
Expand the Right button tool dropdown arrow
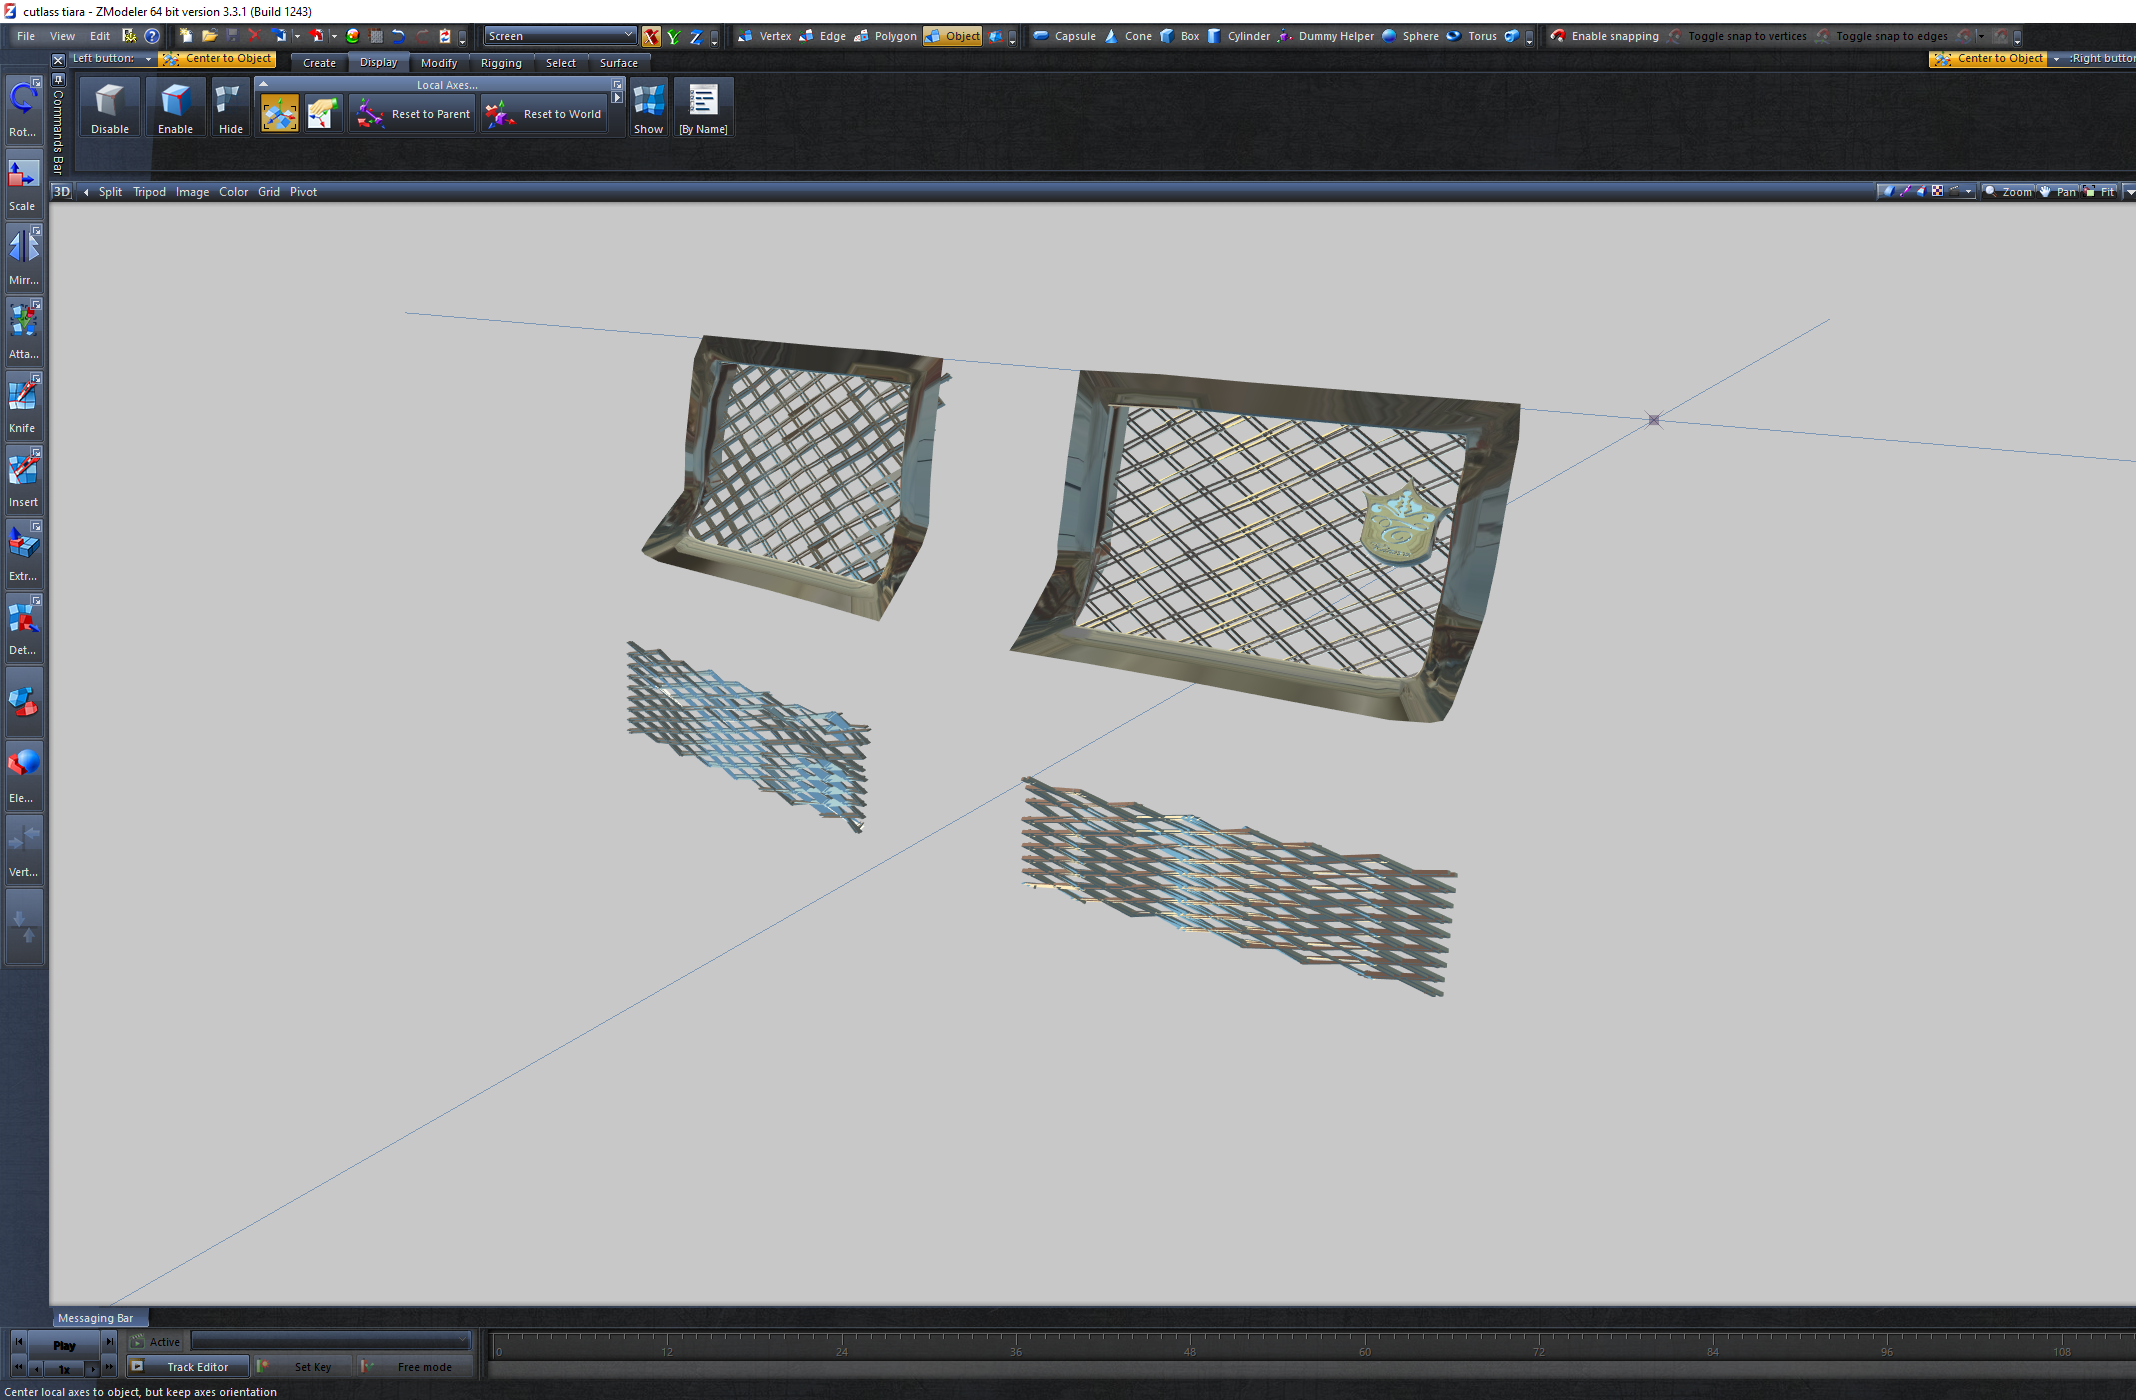[2056, 59]
